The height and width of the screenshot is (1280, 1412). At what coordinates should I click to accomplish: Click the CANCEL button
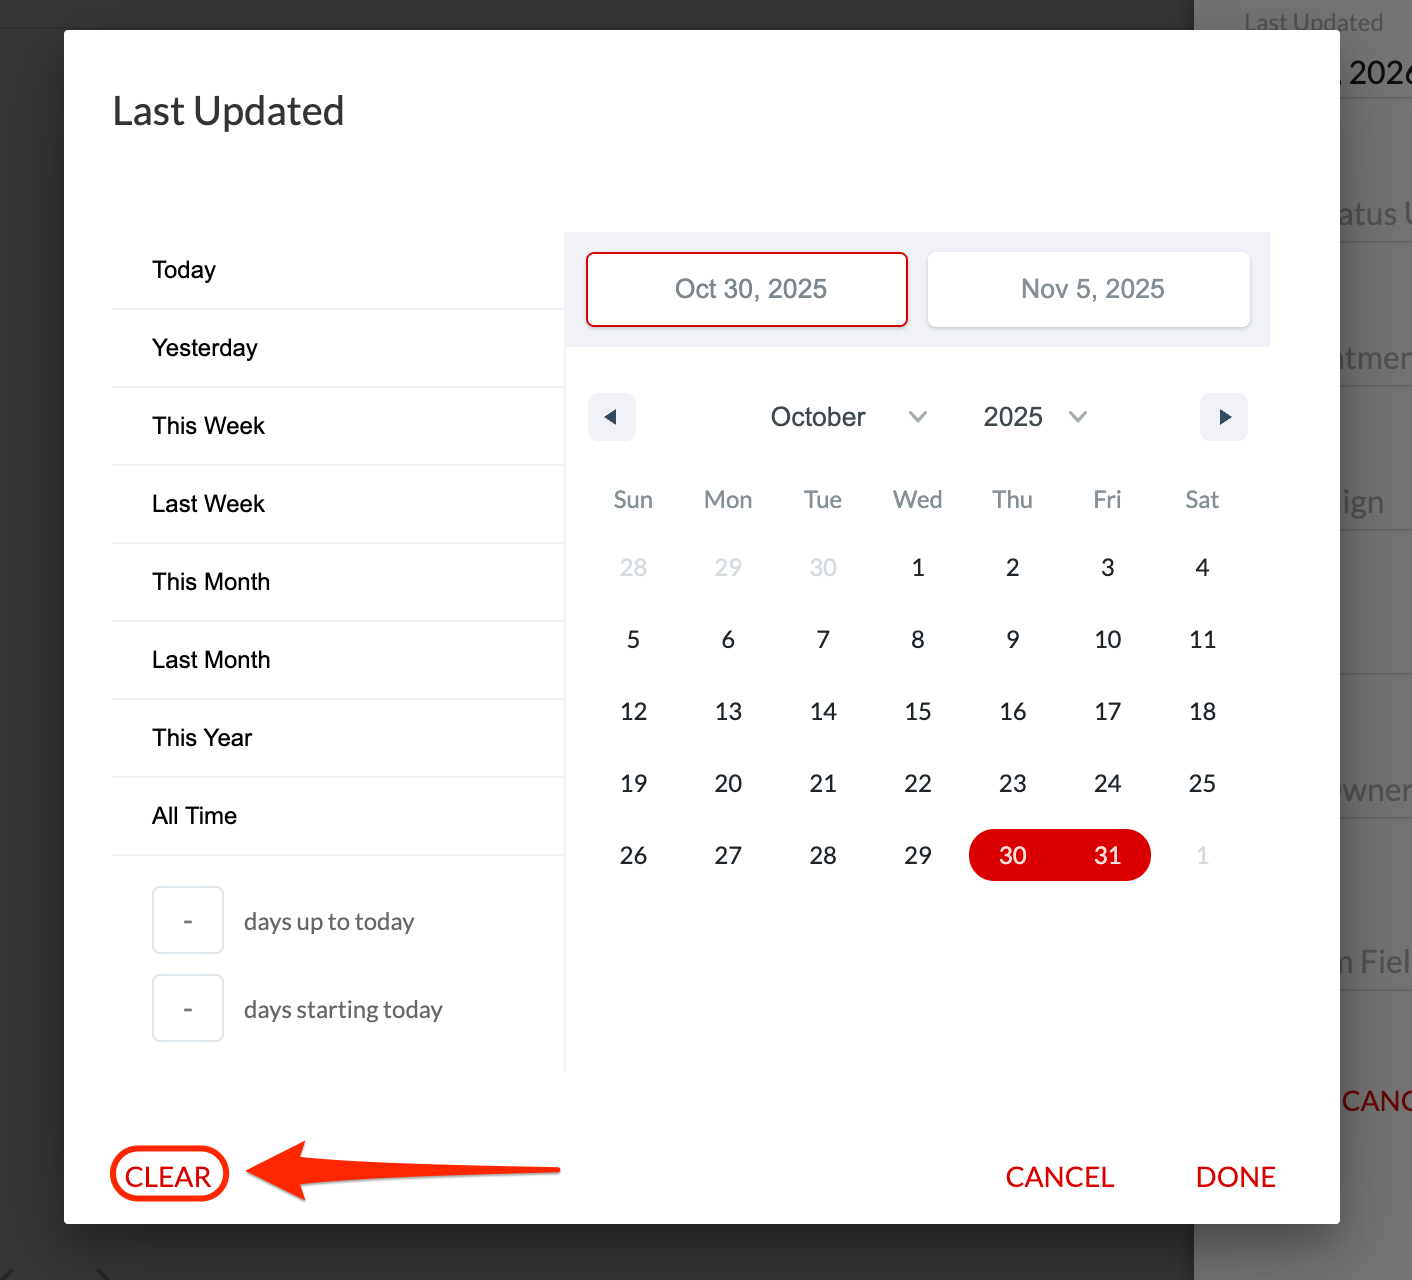point(1060,1177)
